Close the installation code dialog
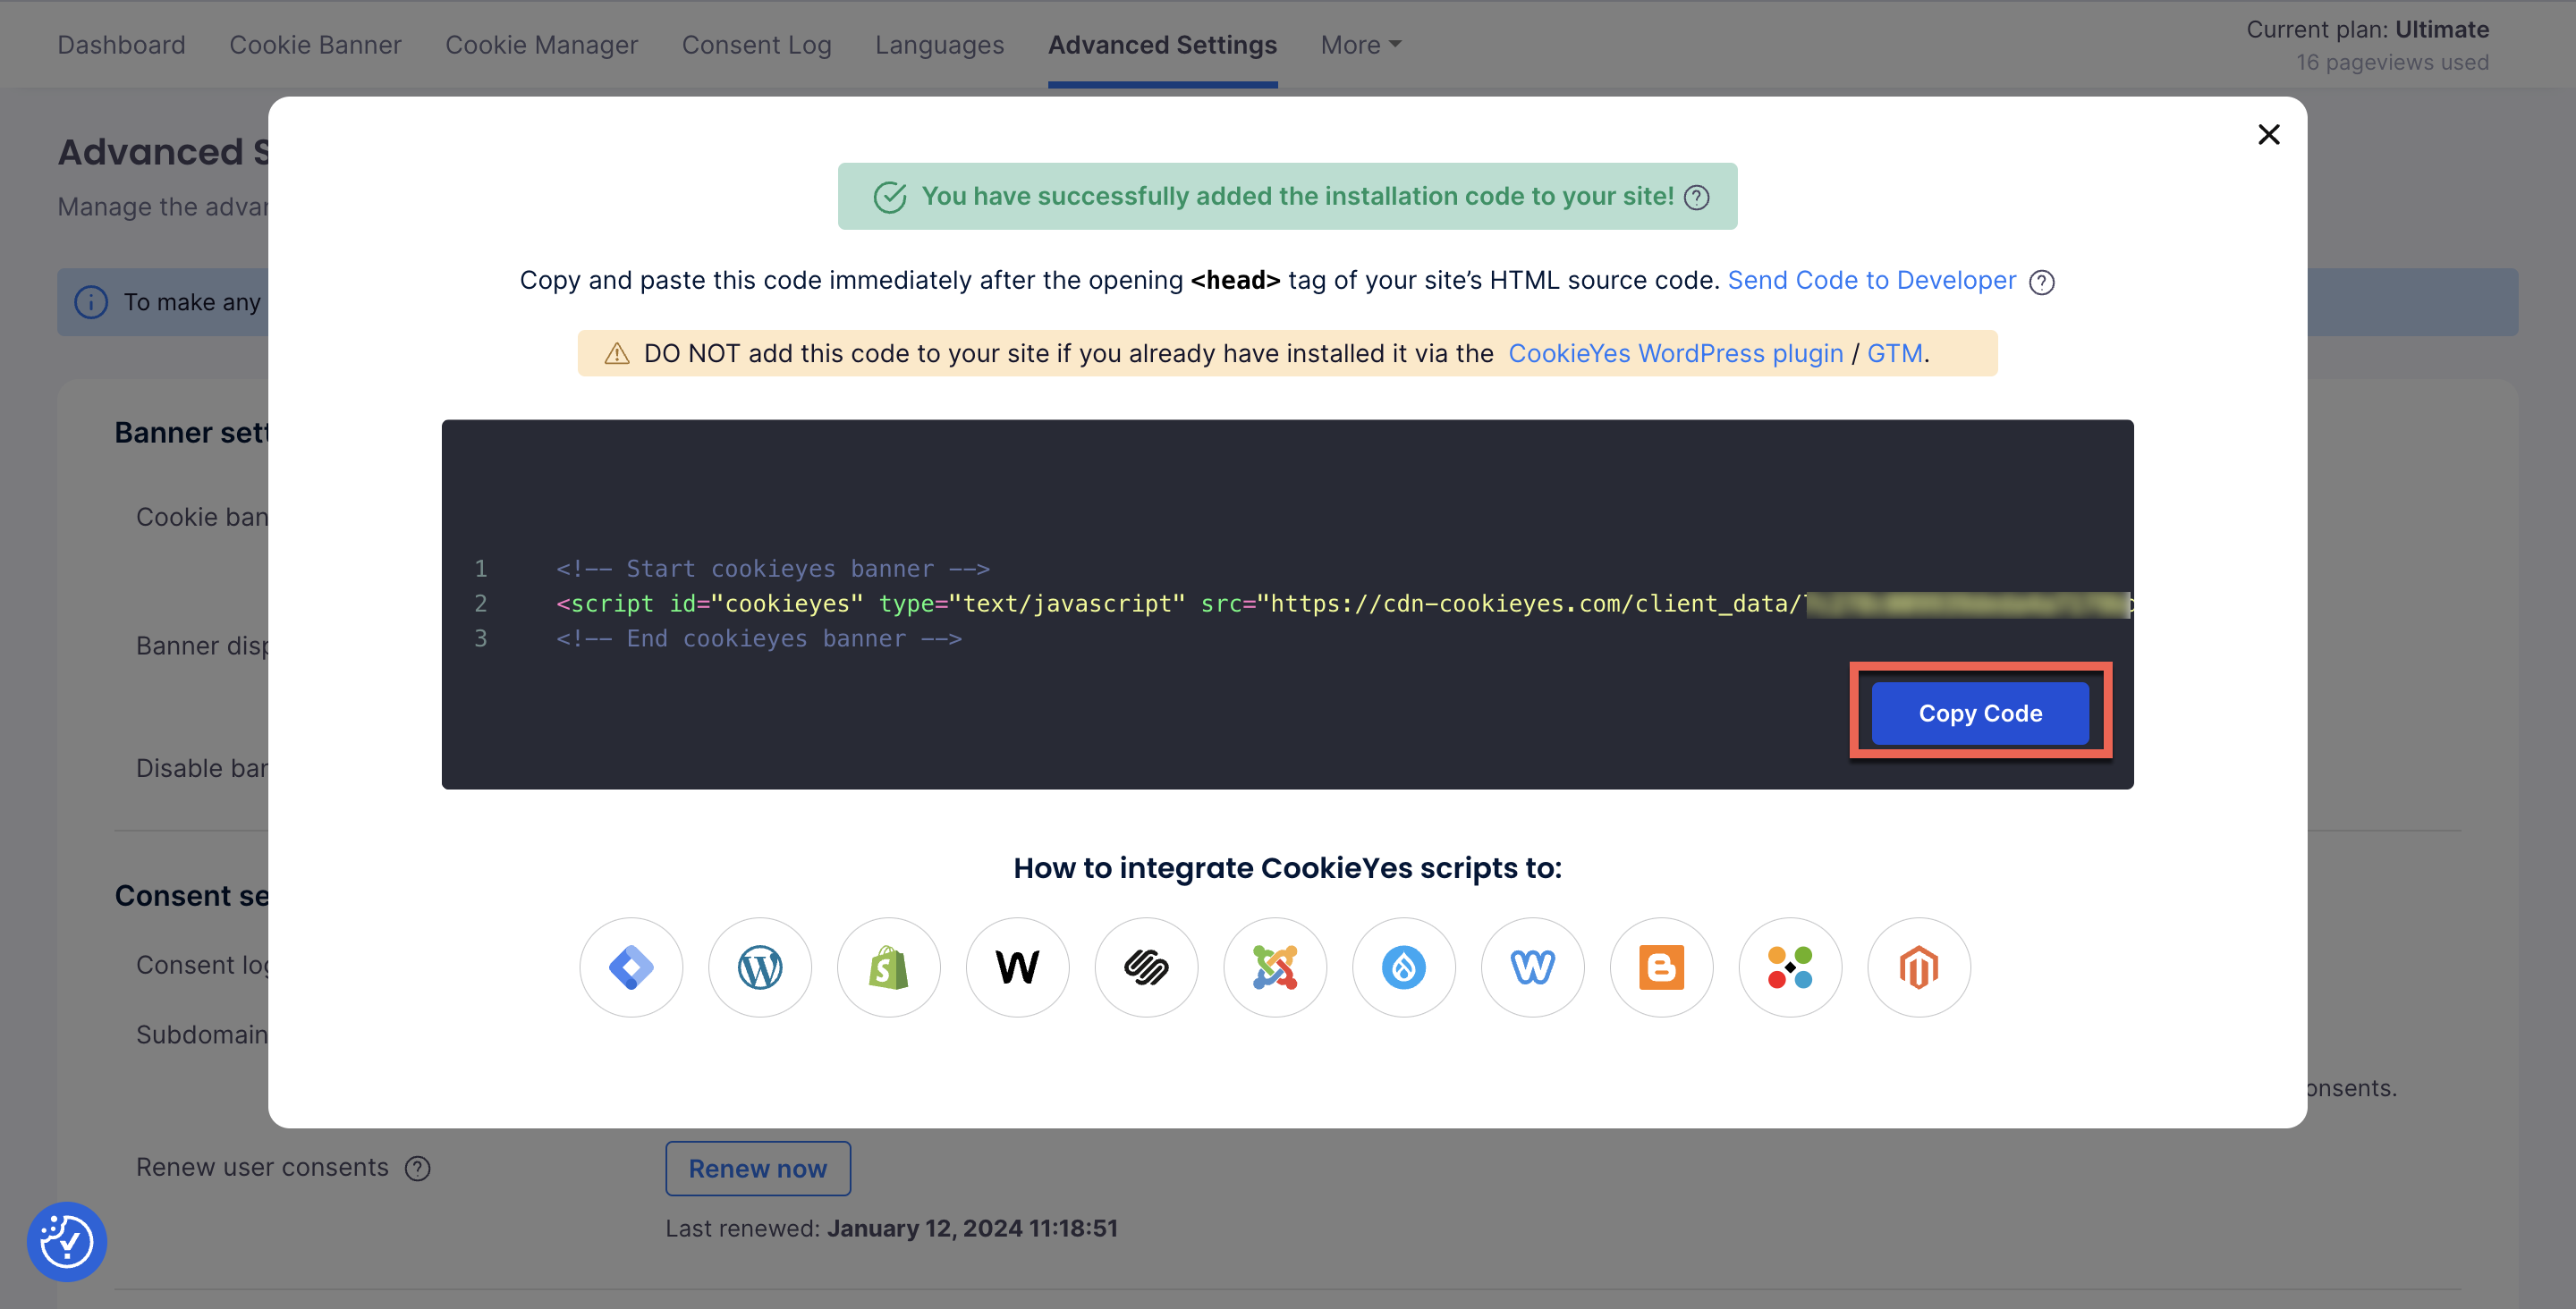 click(2269, 134)
